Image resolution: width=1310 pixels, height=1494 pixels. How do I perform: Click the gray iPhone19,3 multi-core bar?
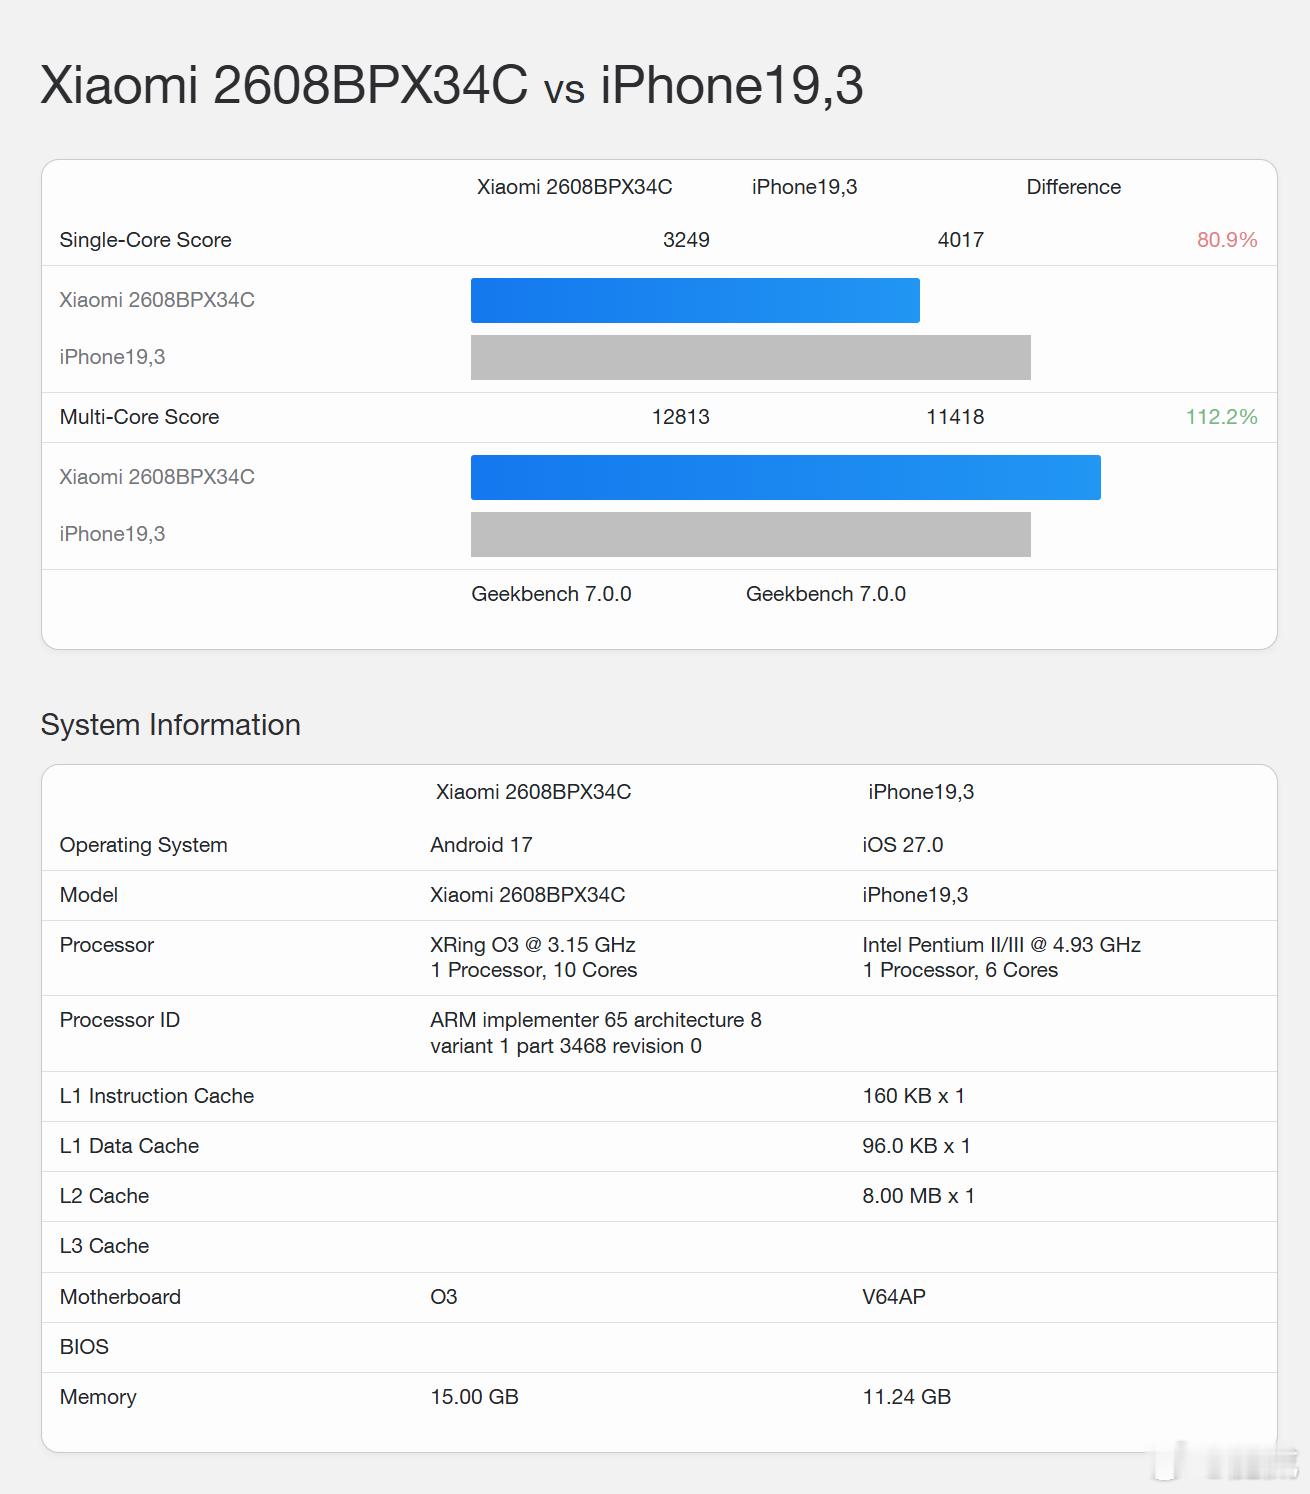[x=751, y=534]
